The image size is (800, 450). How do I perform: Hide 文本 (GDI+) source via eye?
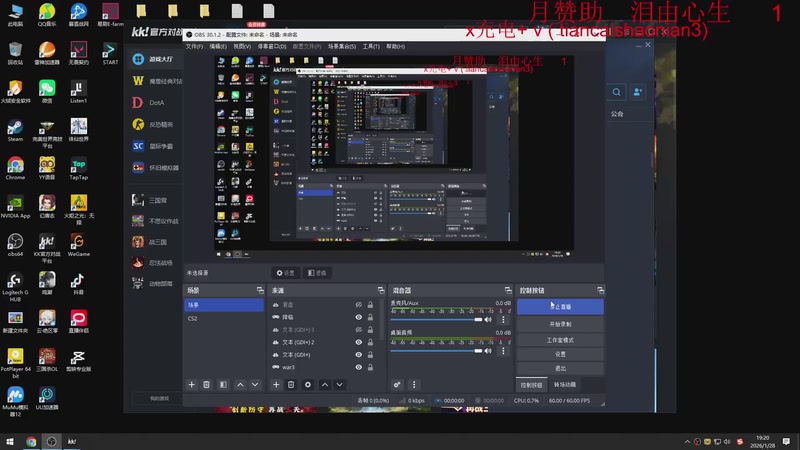pos(359,355)
